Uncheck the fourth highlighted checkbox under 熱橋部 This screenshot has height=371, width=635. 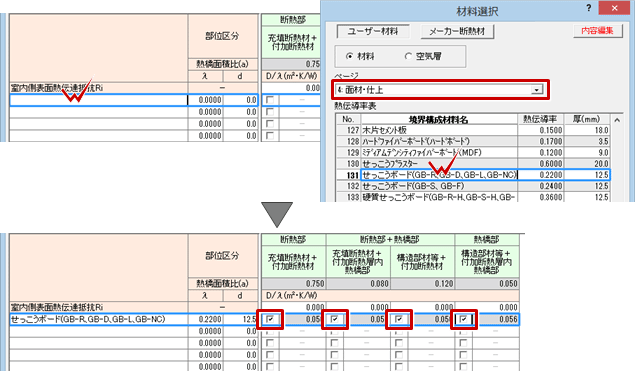click(x=464, y=319)
